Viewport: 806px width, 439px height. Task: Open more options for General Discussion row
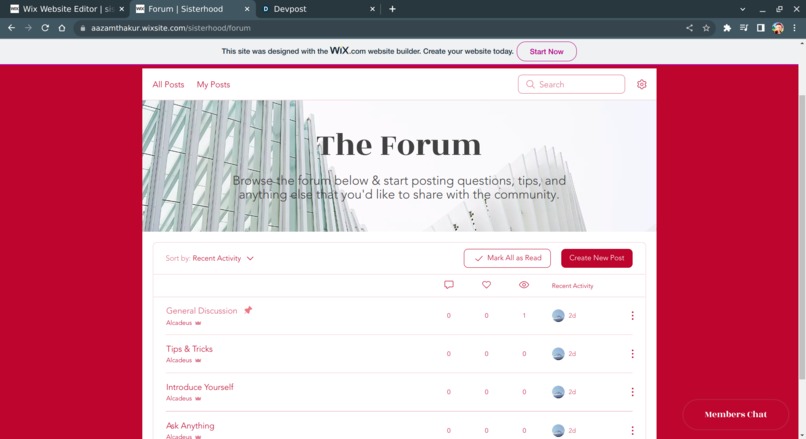pos(632,316)
